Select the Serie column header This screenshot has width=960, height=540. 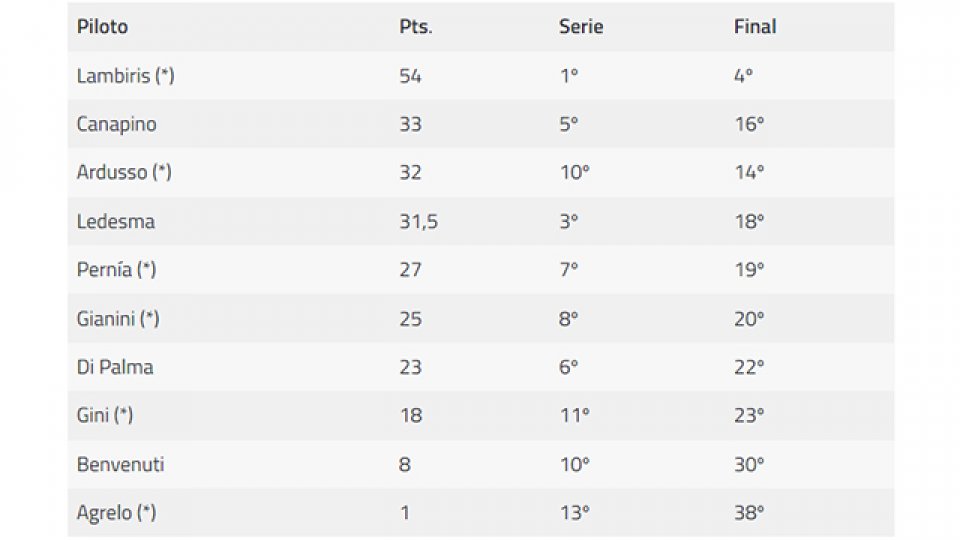click(581, 26)
